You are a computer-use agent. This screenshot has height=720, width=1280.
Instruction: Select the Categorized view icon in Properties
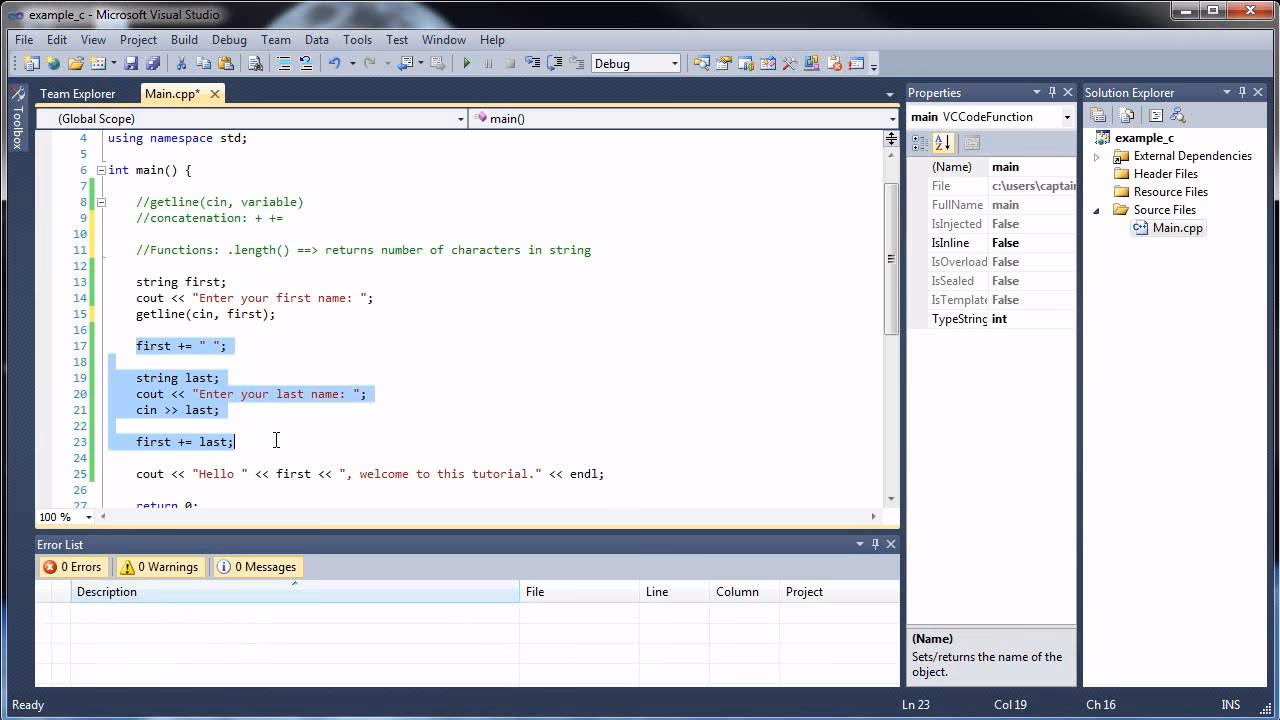click(x=917, y=142)
